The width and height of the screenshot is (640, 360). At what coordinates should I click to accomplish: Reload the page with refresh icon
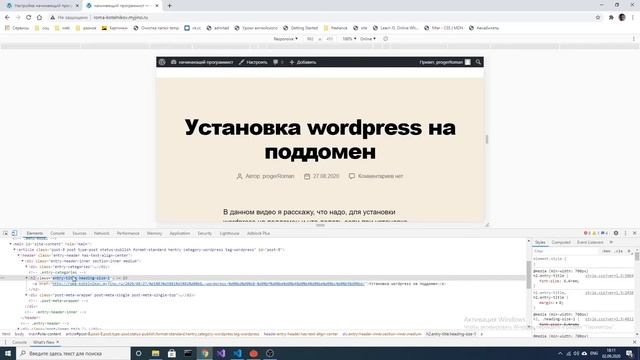tap(29, 18)
